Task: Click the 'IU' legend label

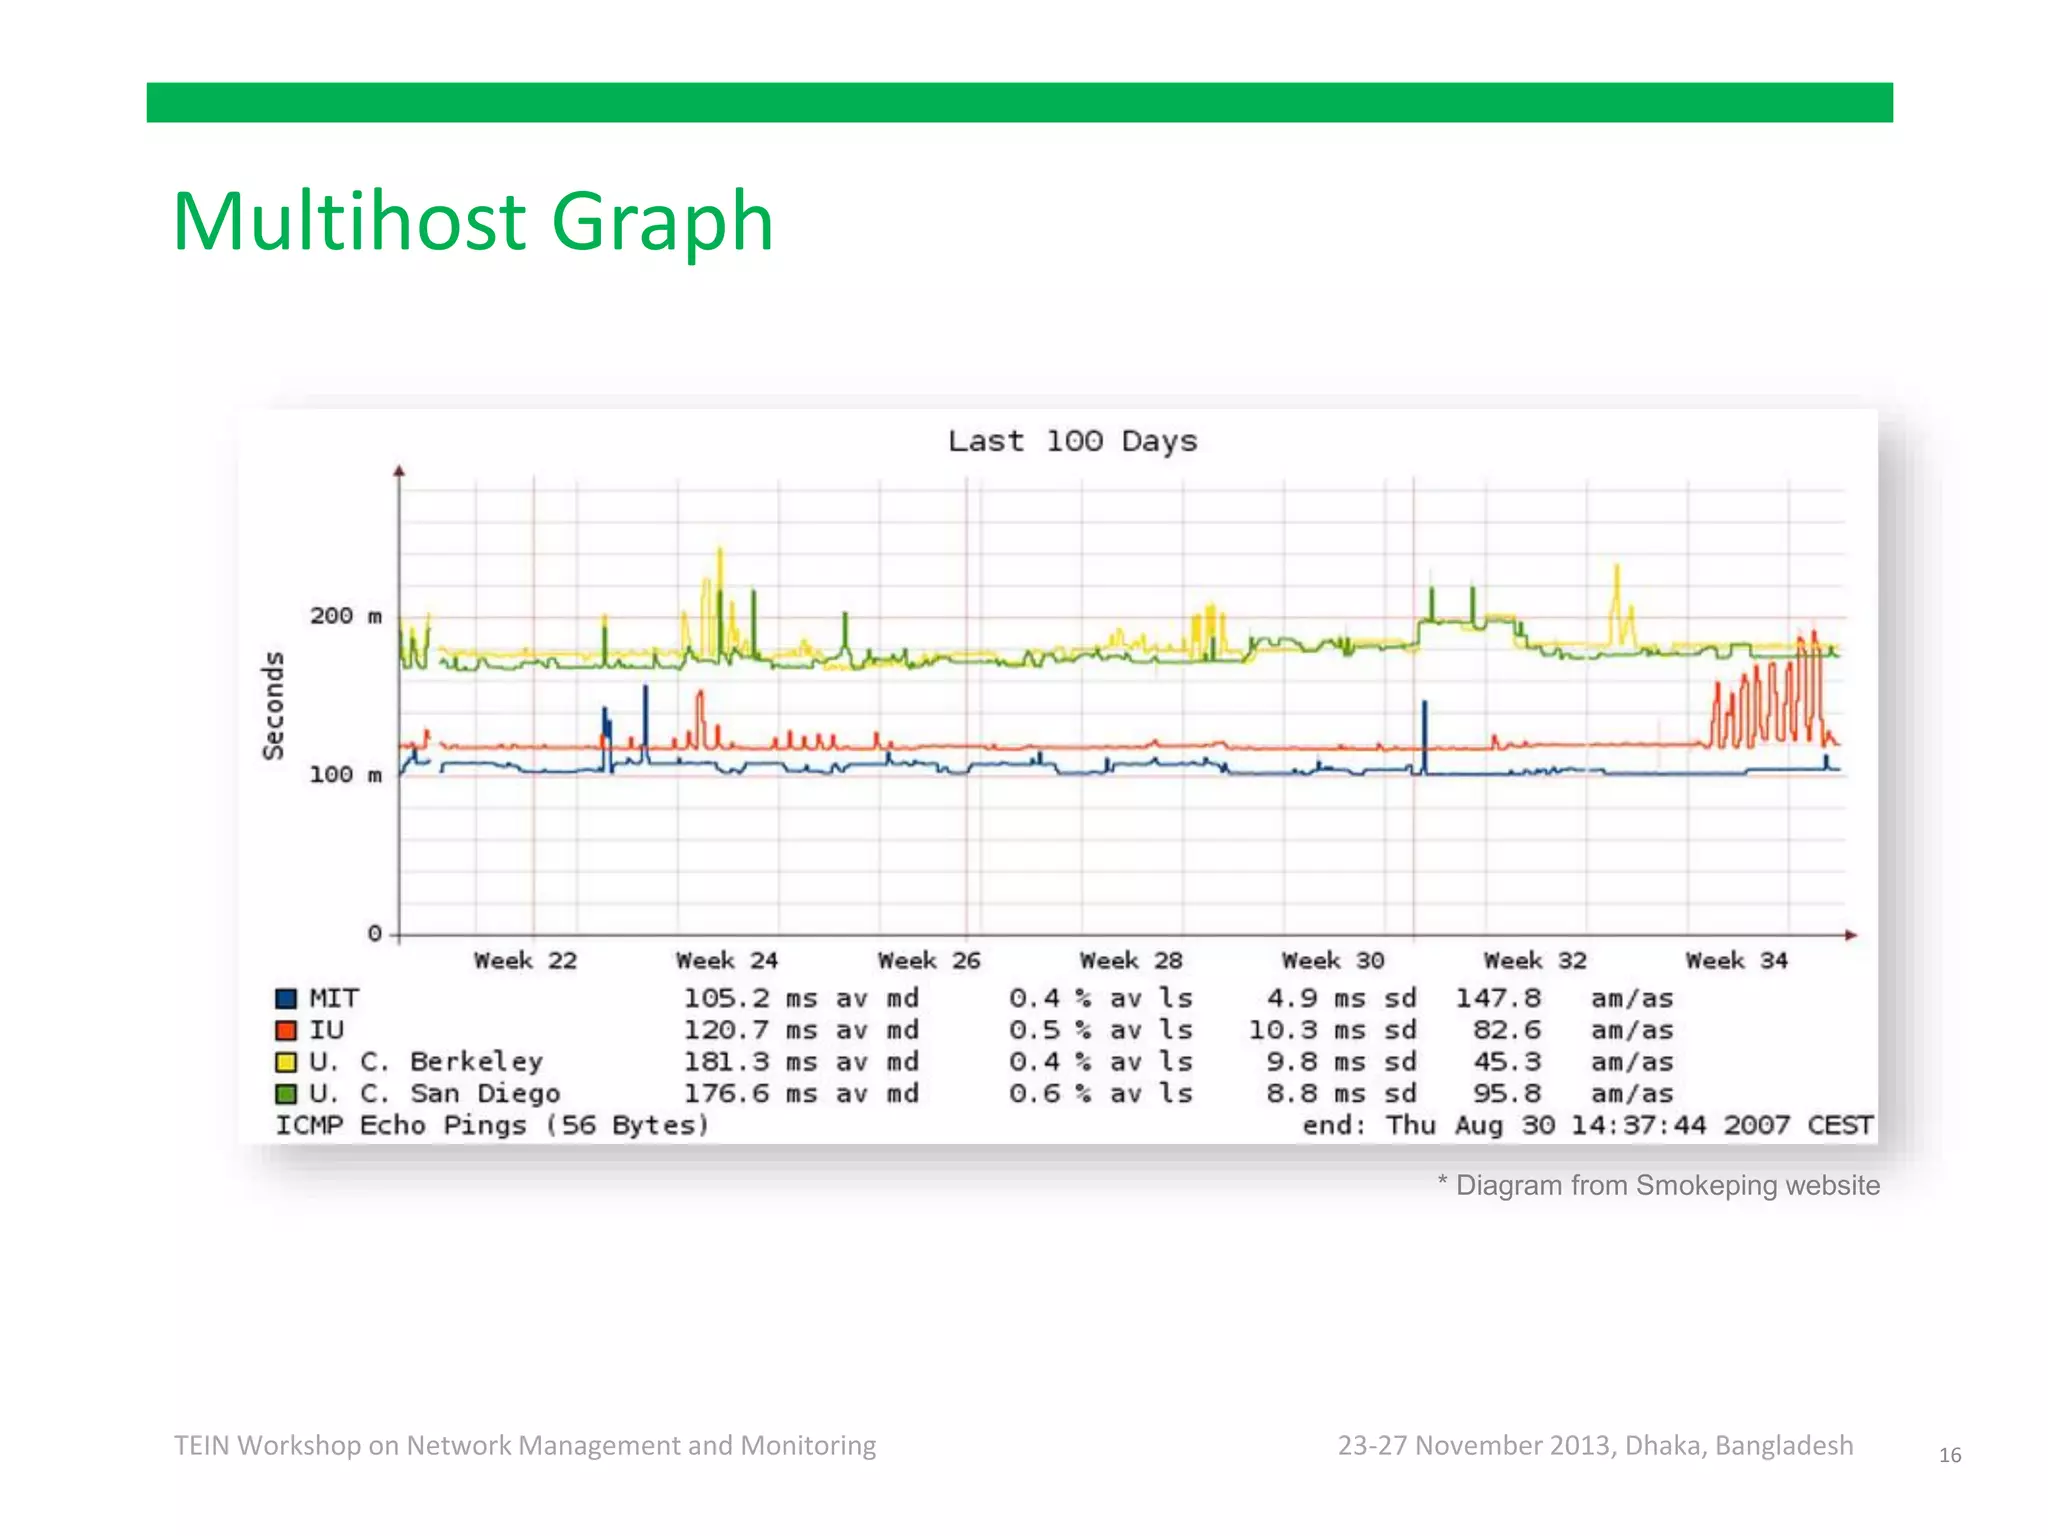Action: pyautogui.click(x=326, y=1030)
